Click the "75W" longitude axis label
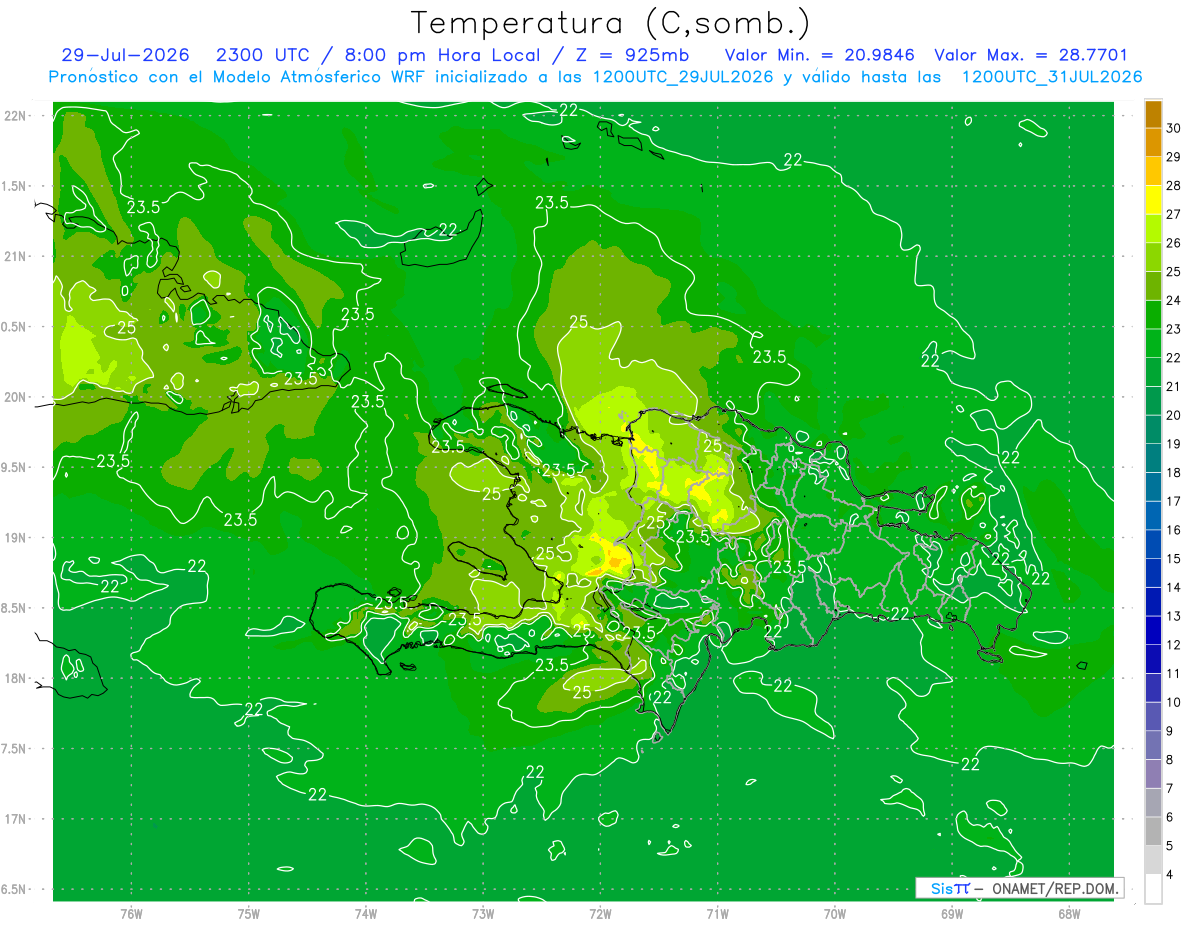This screenshot has width=1200, height=927. click(x=249, y=913)
